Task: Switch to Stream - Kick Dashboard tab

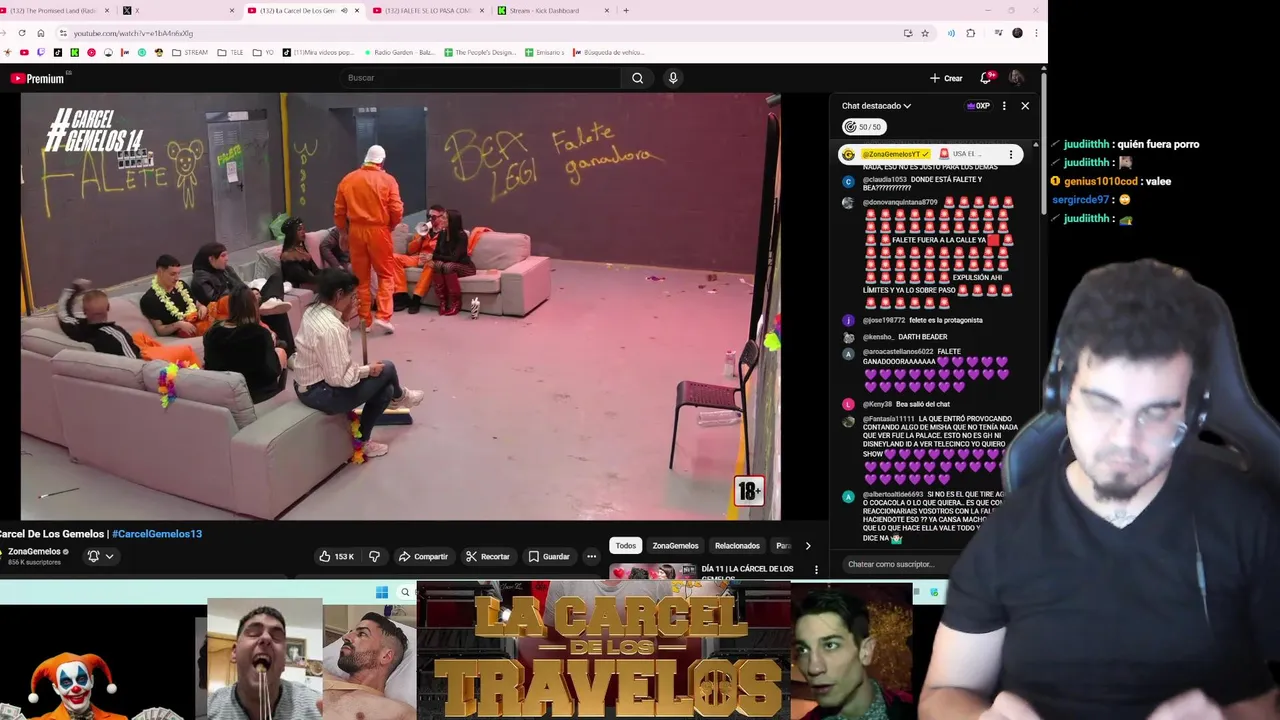Action: click(550, 11)
